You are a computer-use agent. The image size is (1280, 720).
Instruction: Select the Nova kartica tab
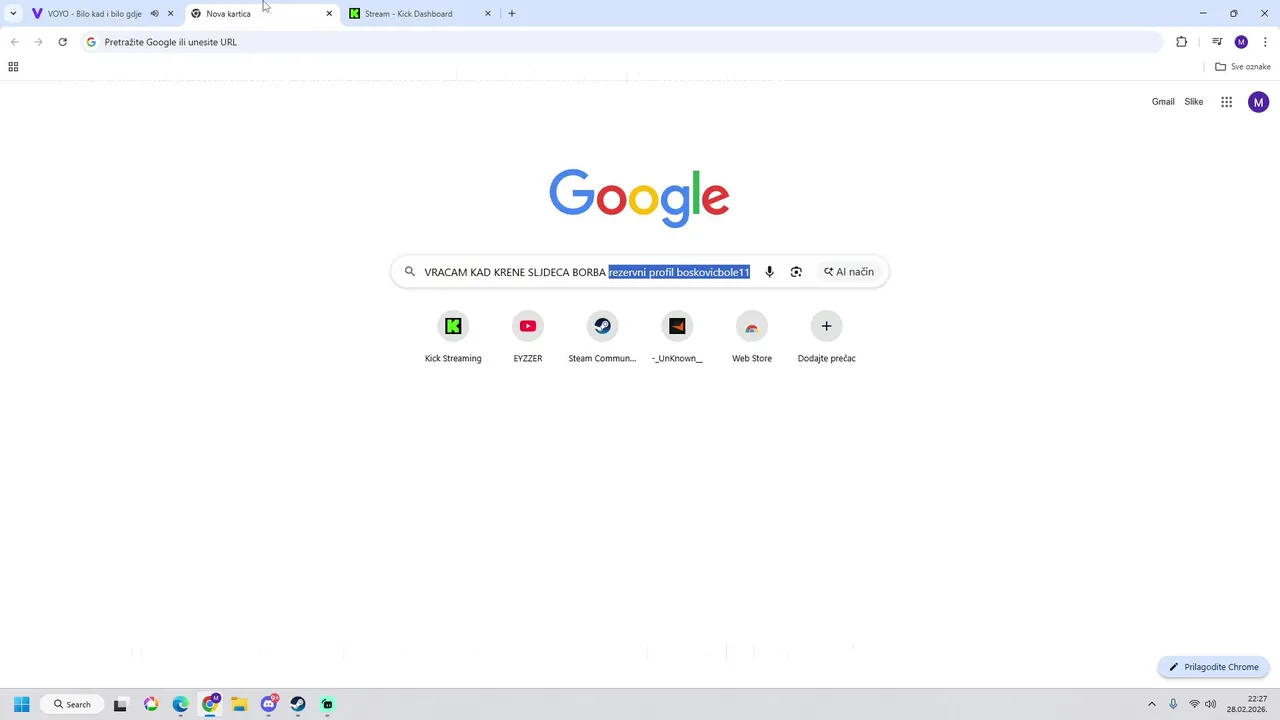(262, 14)
